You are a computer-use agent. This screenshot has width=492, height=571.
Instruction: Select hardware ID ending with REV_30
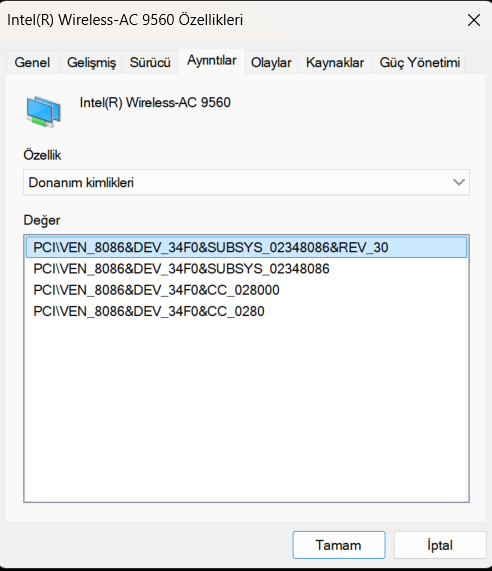(x=246, y=248)
